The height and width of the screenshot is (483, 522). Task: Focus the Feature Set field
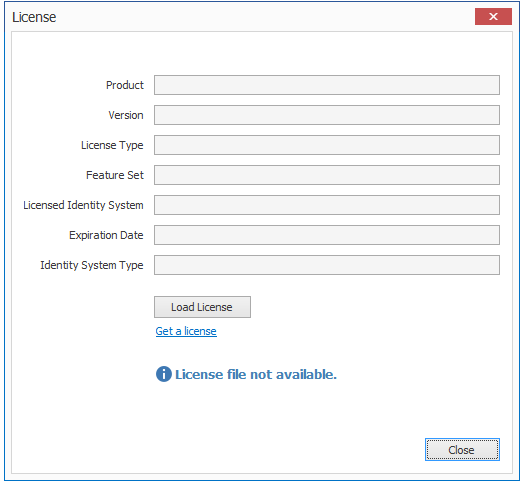327,175
